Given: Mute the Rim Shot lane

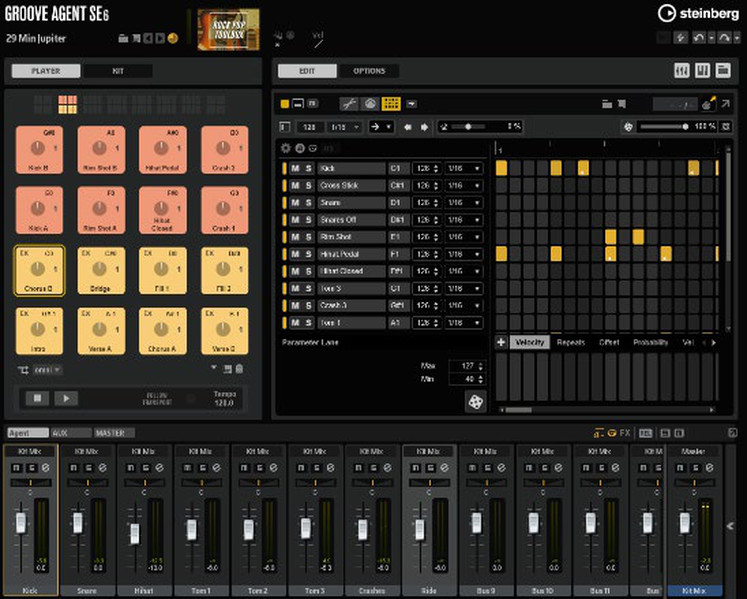Looking at the screenshot, I should pos(295,237).
